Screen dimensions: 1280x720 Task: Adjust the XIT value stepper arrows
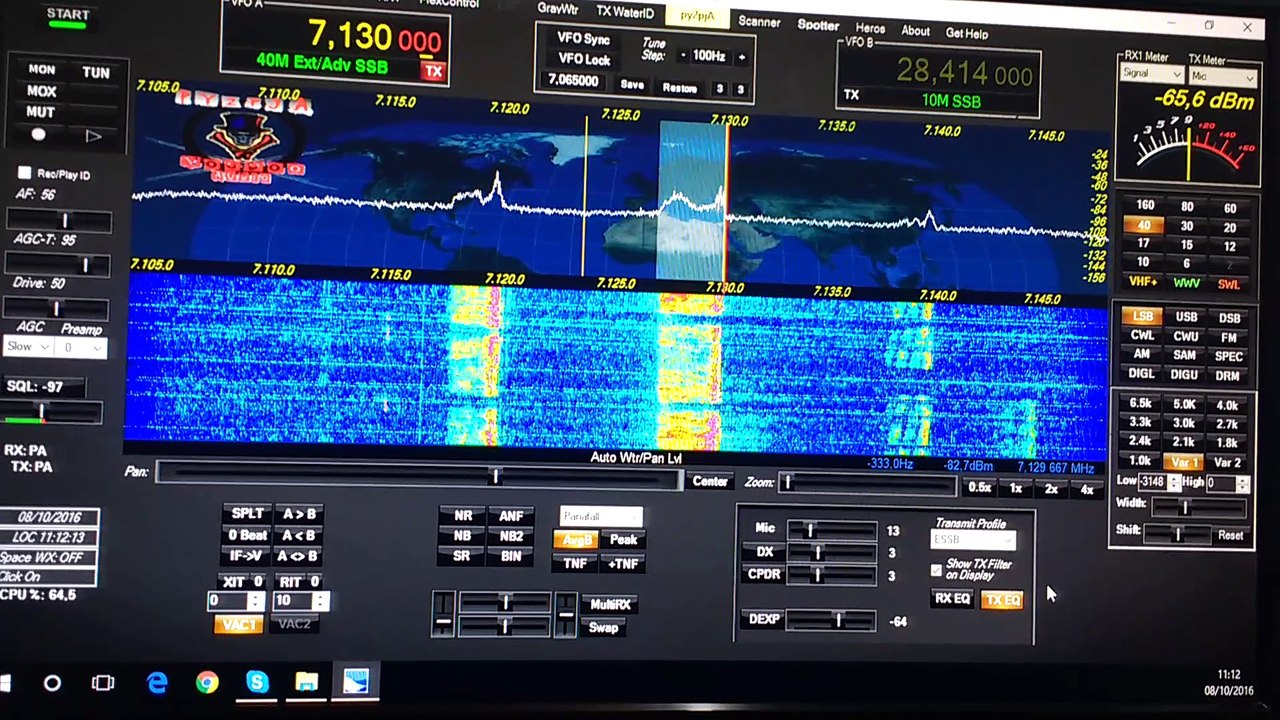[x=256, y=601]
